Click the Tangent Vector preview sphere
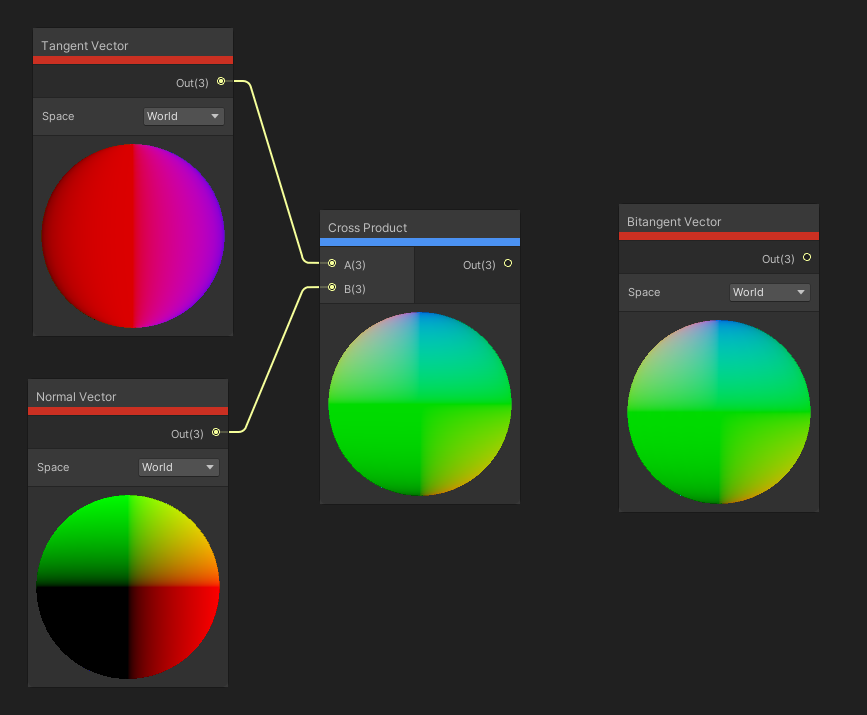This screenshot has height=715, width=867. click(x=133, y=236)
